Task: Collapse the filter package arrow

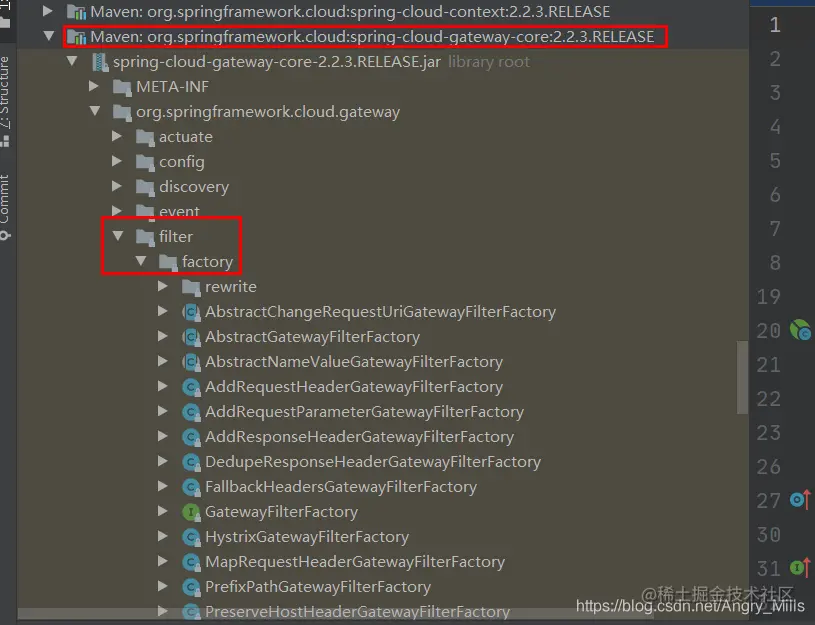Action: (x=117, y=236)
